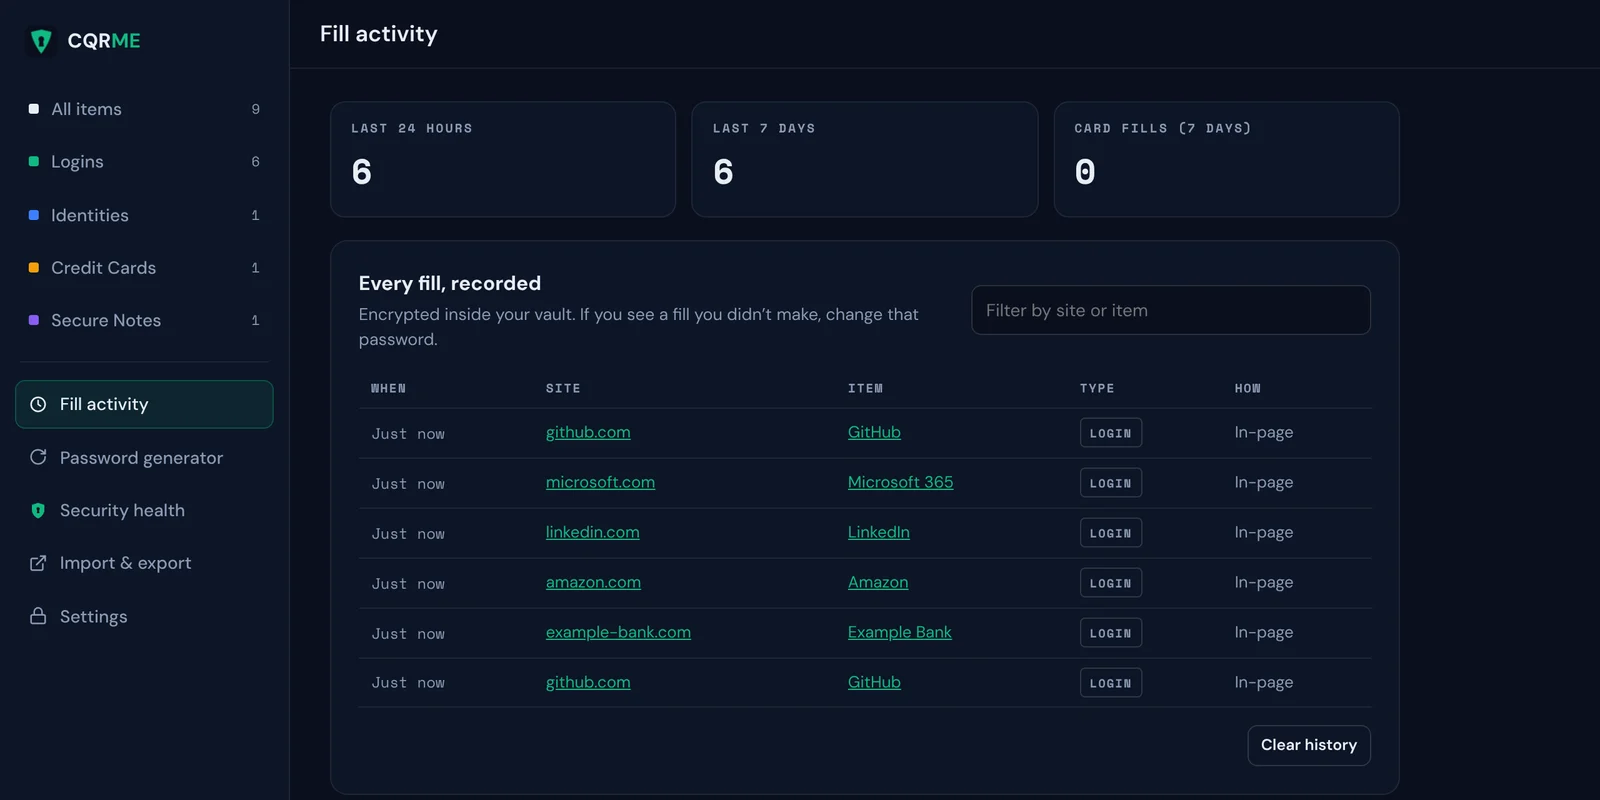Click Clear history button
This screenshot has width=1600, height=800.
click(x=1308, y=745)
